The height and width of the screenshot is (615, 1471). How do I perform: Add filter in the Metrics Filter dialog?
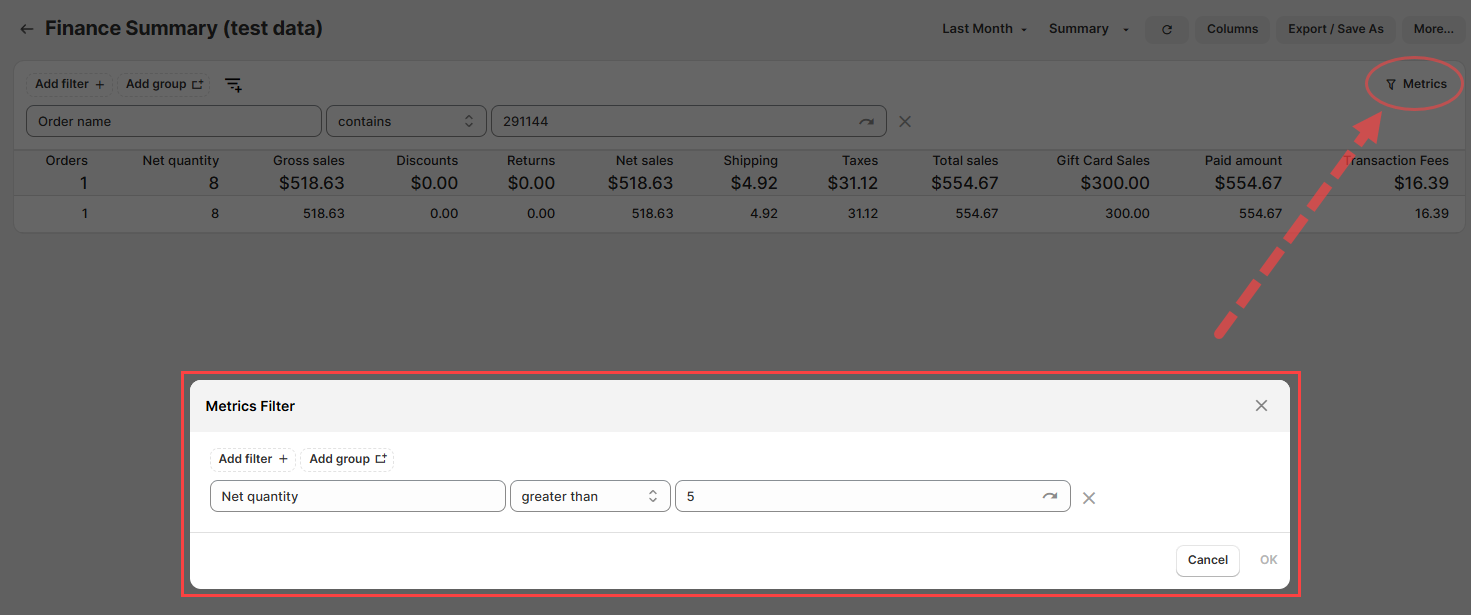[x=253, y=459]
